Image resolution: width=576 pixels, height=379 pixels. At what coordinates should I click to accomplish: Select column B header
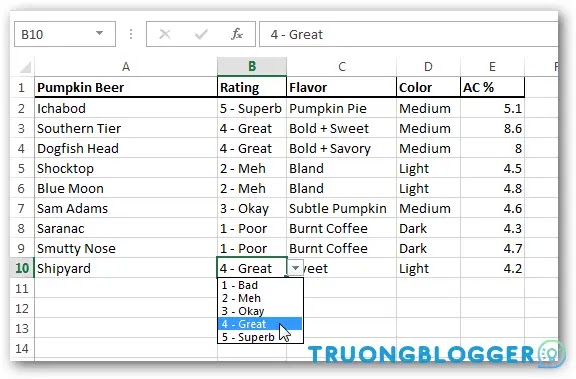tap(252, 67)
